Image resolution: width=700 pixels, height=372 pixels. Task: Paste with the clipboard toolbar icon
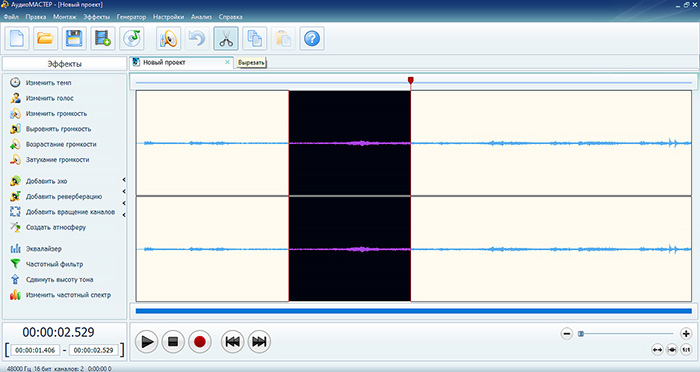[283, 38]
